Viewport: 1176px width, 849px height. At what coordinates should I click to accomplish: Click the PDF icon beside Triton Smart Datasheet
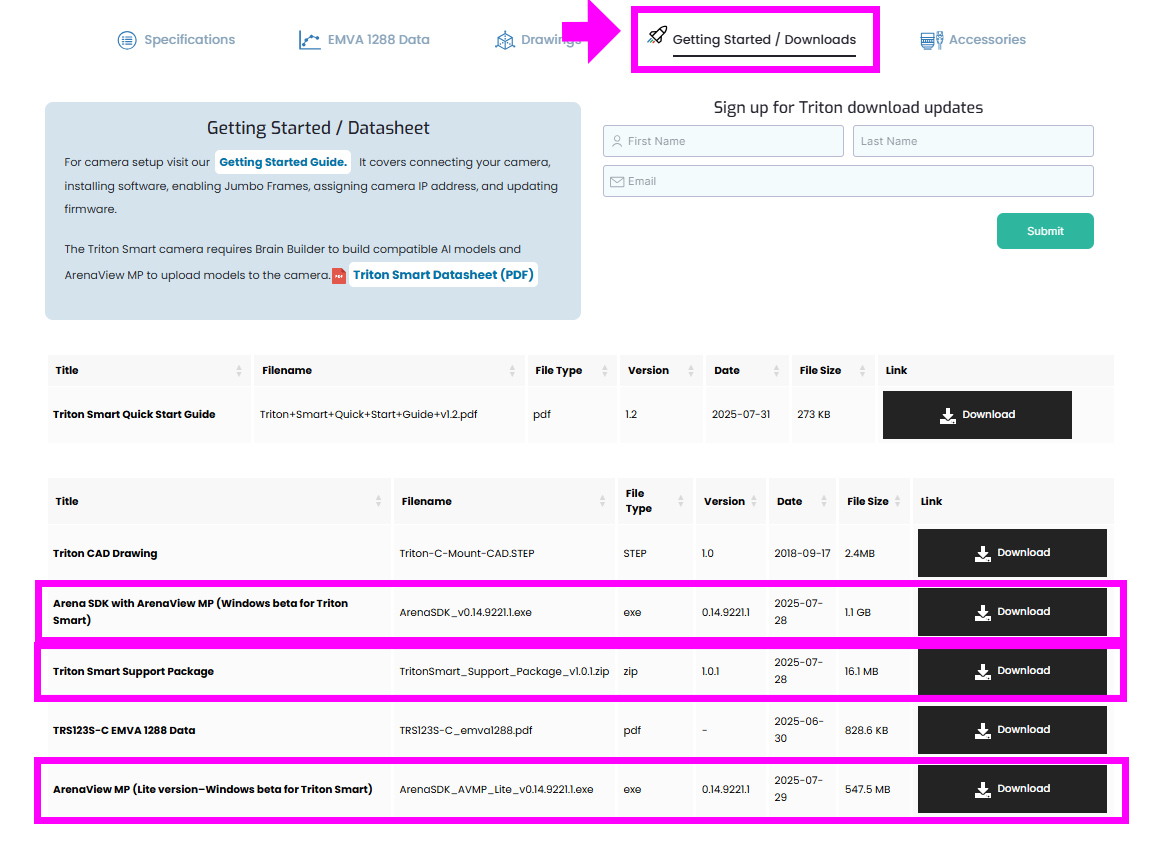339,276
